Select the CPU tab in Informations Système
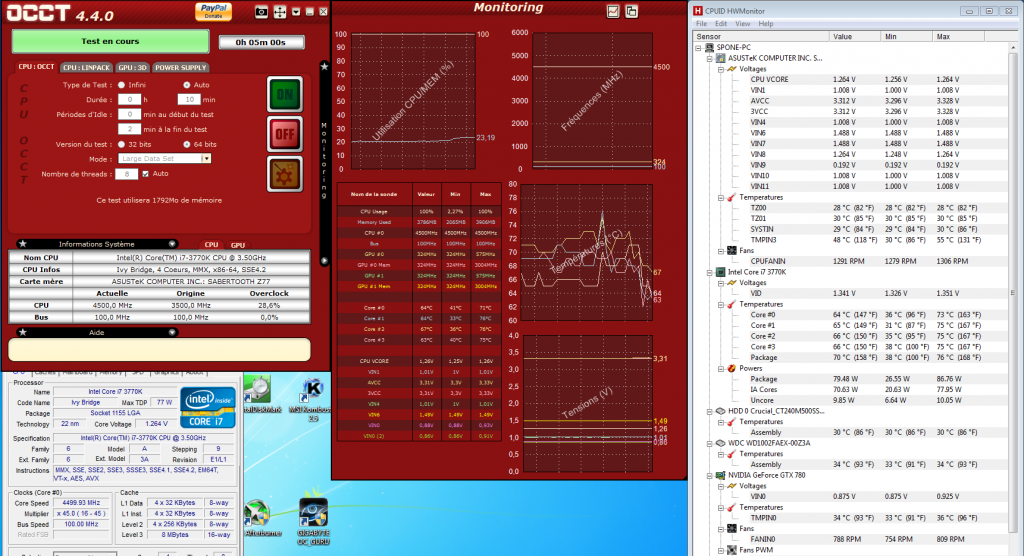This screenshot has width=1024, height=556. point(211,245)
